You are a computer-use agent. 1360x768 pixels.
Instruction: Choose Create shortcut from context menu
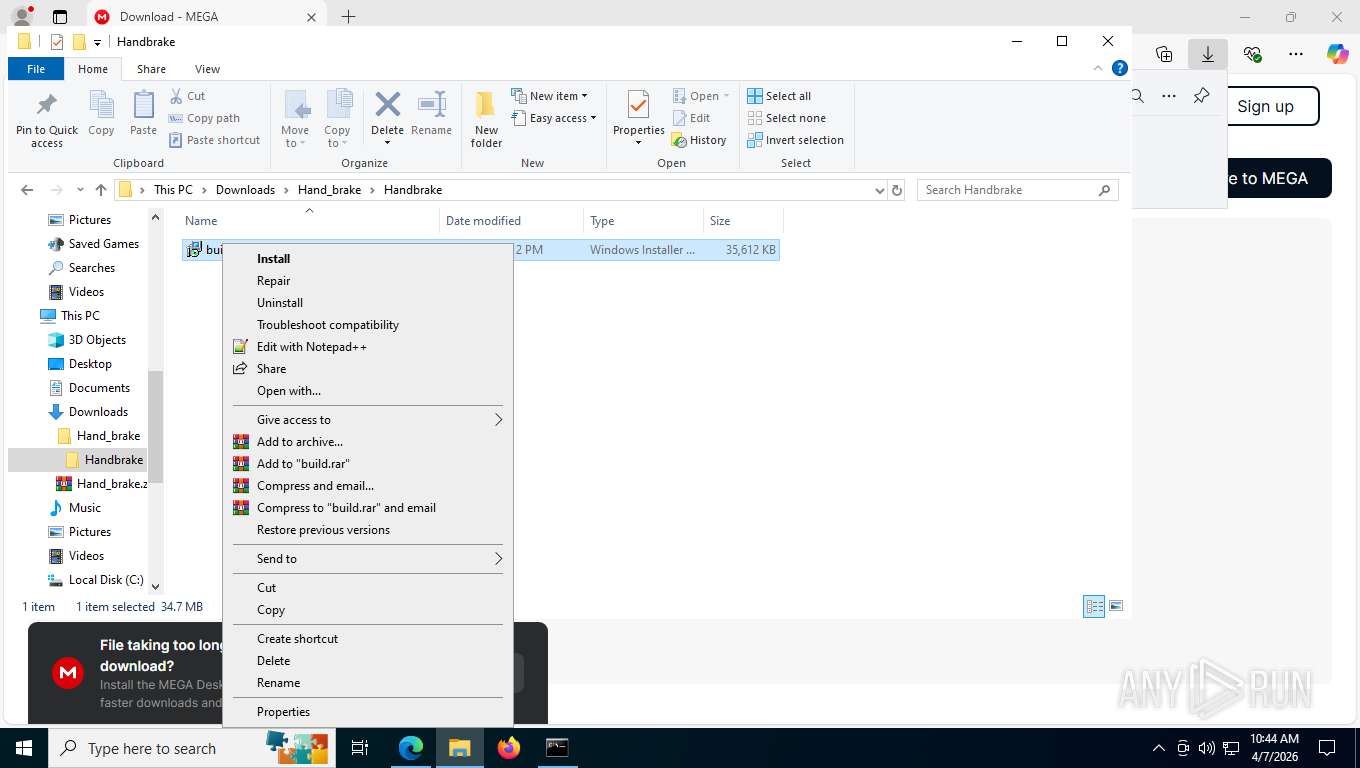(x=368, y=639)
